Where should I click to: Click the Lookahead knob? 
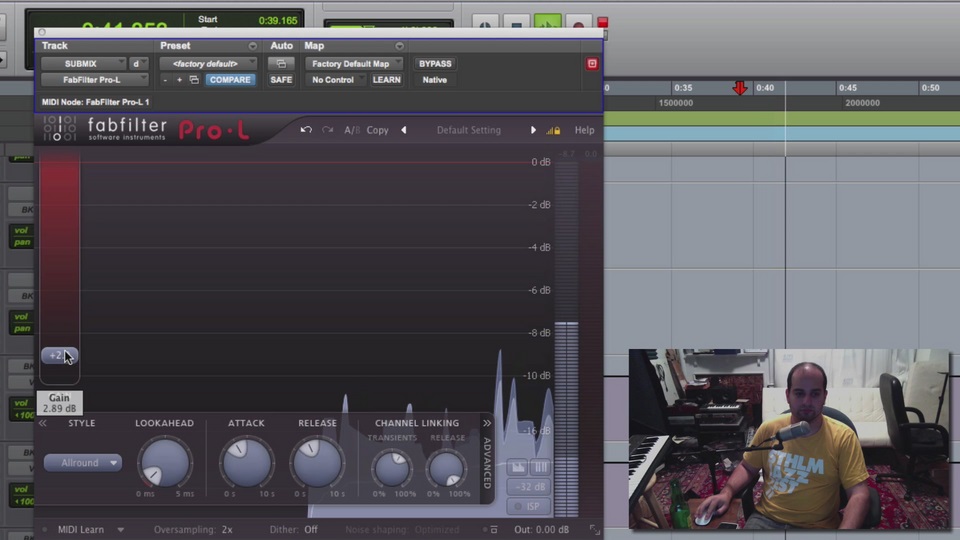click(165, 463)
